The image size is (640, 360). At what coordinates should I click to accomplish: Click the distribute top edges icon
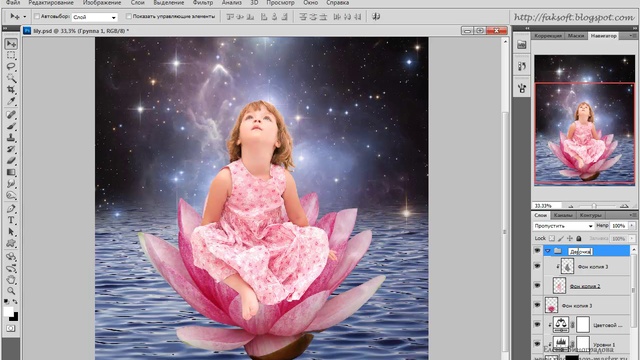click(303, 17)
